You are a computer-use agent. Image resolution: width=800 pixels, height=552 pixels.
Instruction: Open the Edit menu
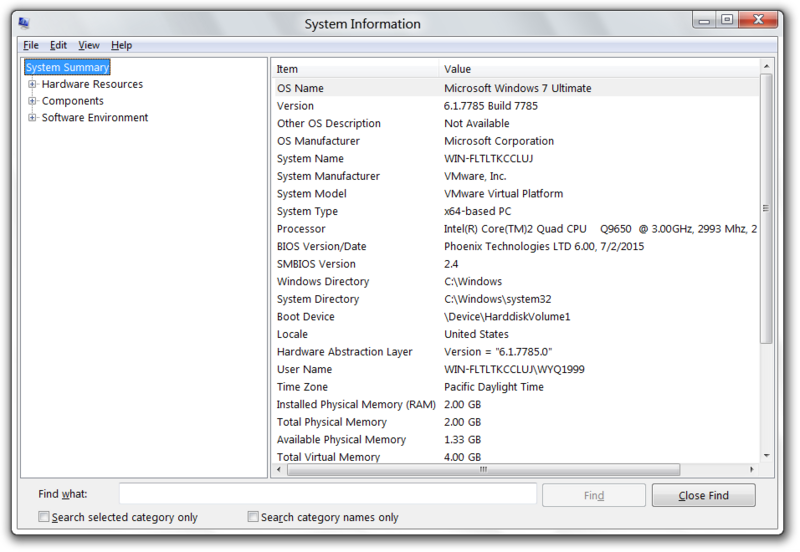58,45
